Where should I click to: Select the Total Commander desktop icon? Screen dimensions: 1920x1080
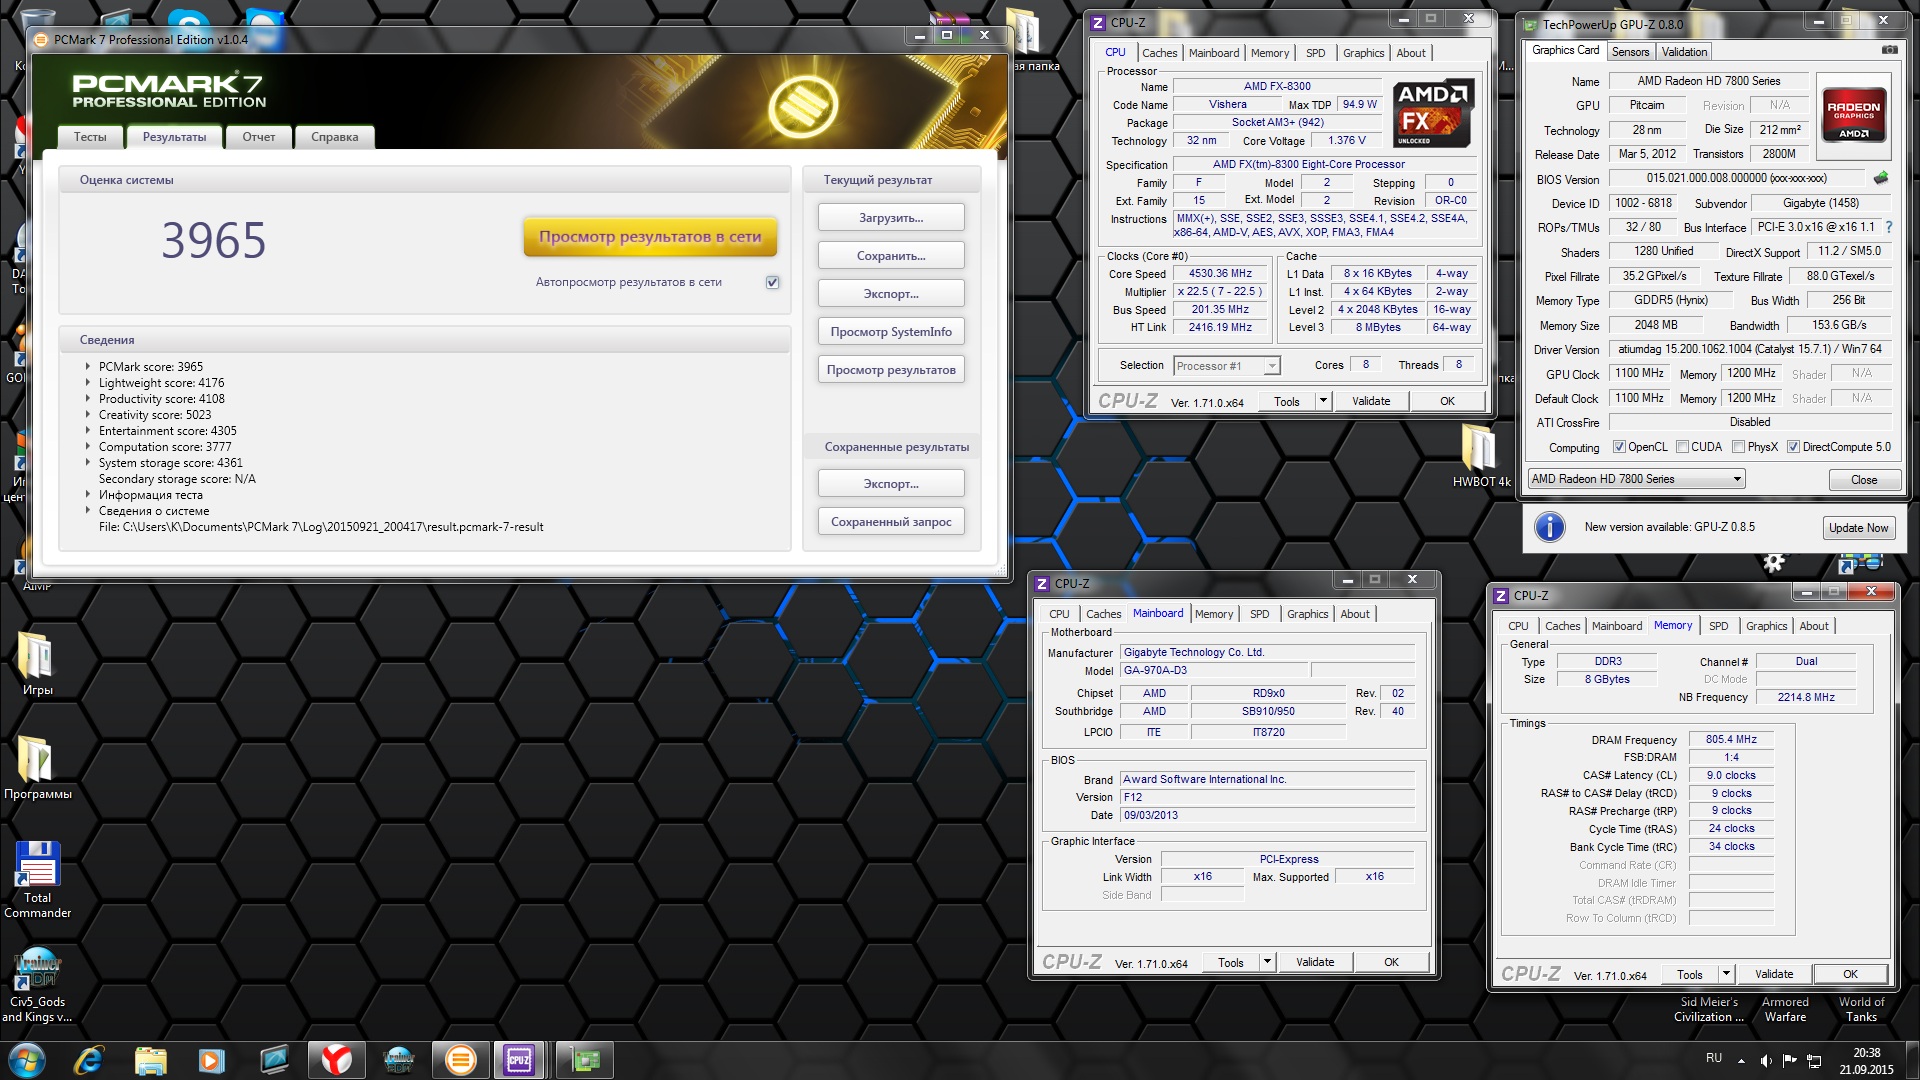(x=37, y=880)
